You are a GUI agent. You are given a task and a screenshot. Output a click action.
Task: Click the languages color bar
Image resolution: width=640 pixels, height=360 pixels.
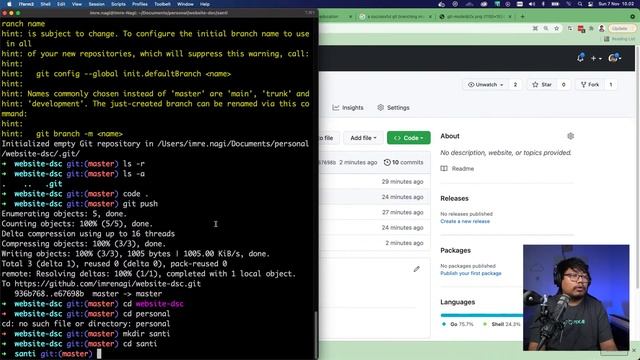coord(482,315)
